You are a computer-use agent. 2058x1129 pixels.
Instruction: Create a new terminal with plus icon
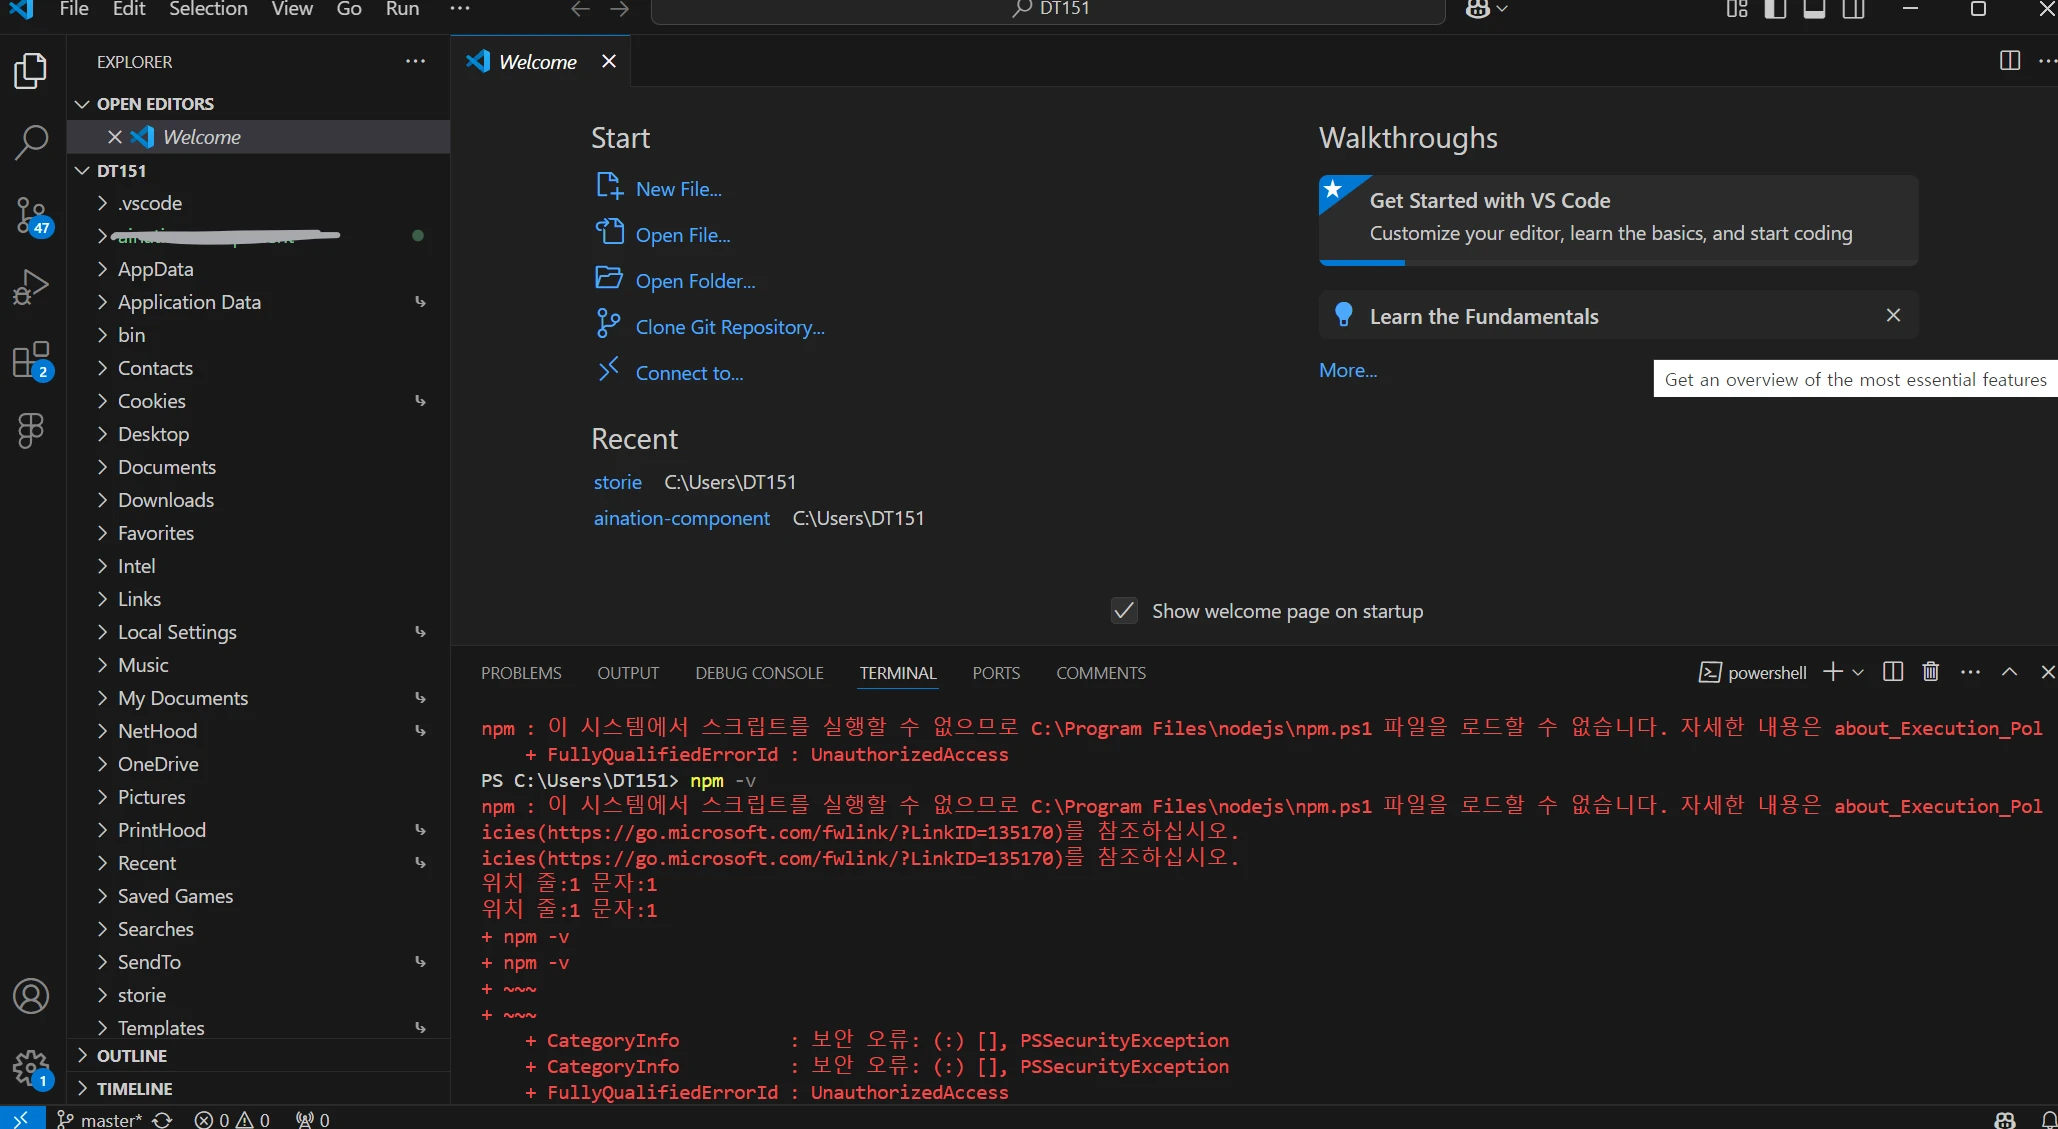pos(1833,672)
